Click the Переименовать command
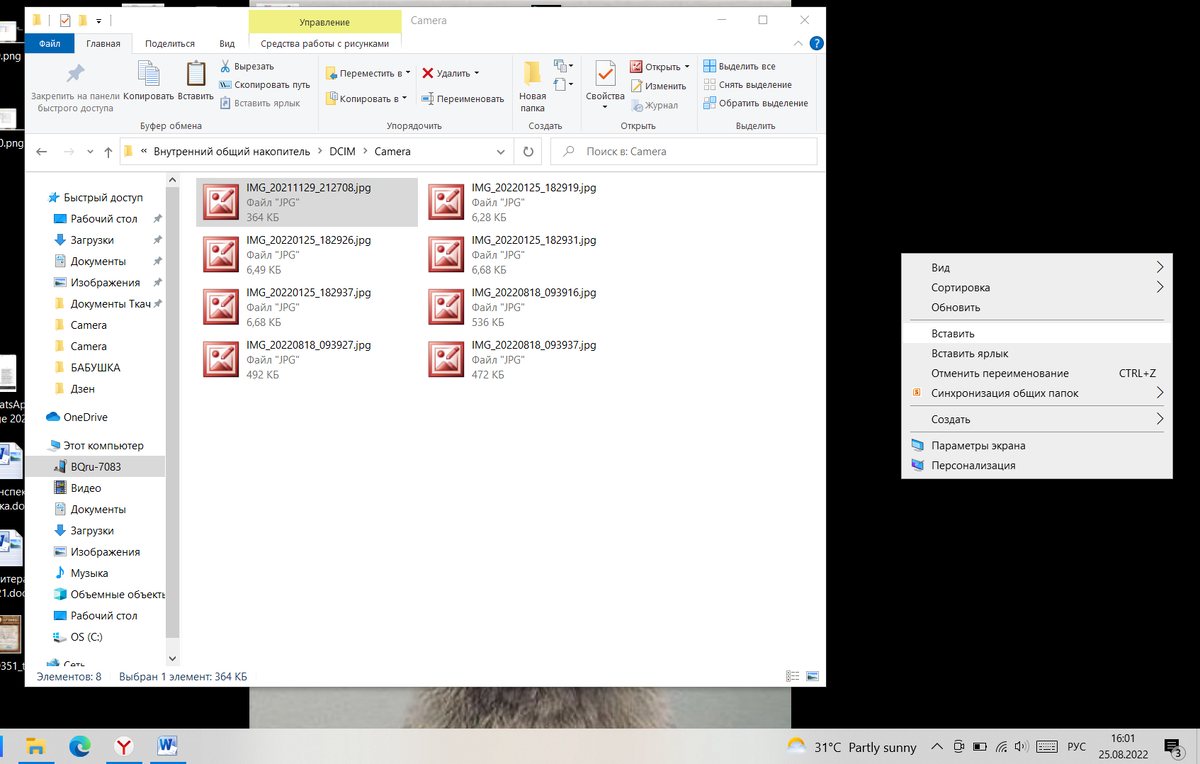This screenshot has width=1200, height=764. pyautogui.click(x=463, y=99)
